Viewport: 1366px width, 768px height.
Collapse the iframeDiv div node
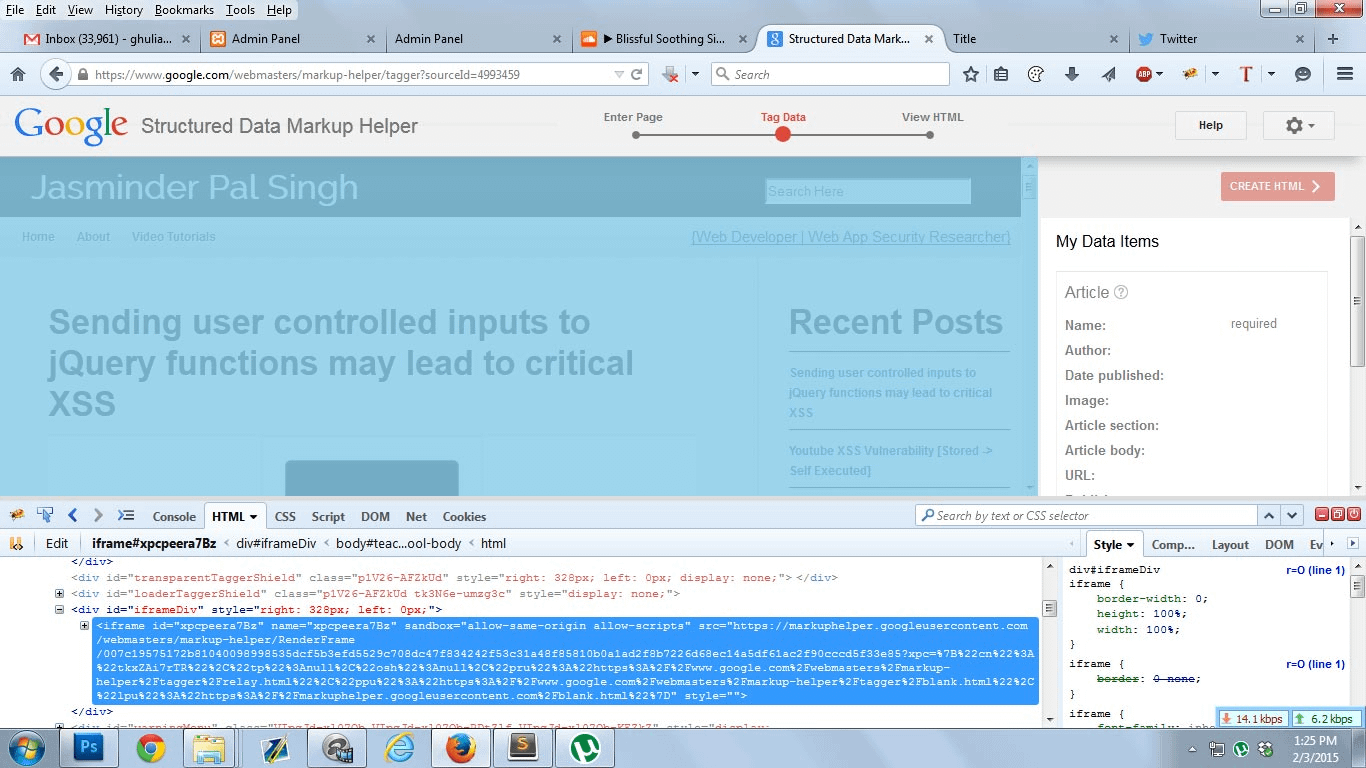point(60,609)
